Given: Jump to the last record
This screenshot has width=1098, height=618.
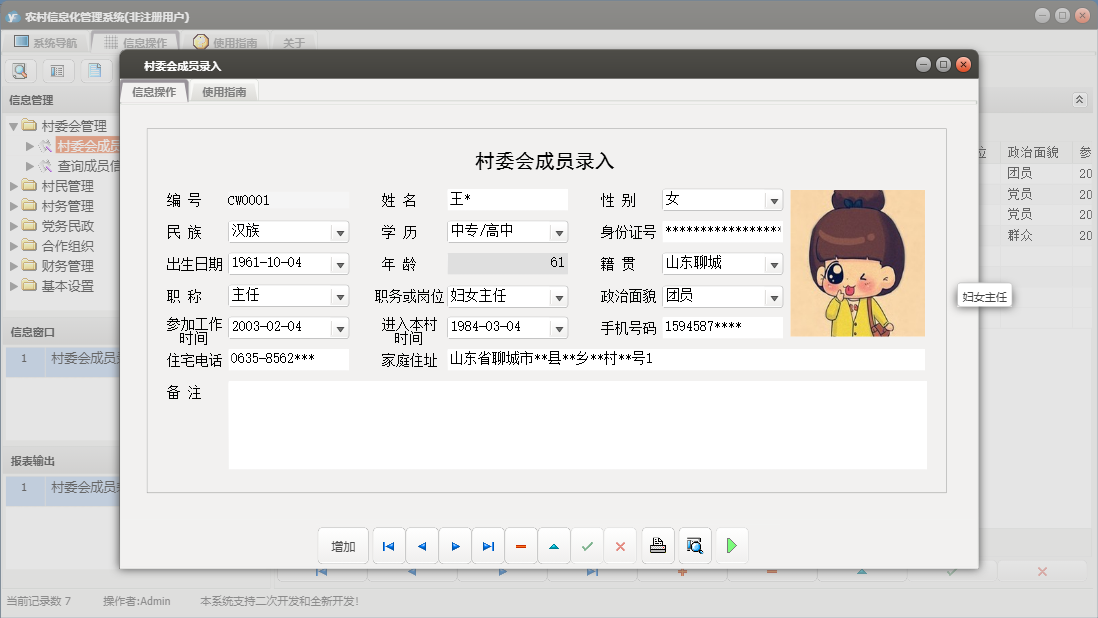Looking at the screenshot, I should pyautogui.click(x=488, y=546).
